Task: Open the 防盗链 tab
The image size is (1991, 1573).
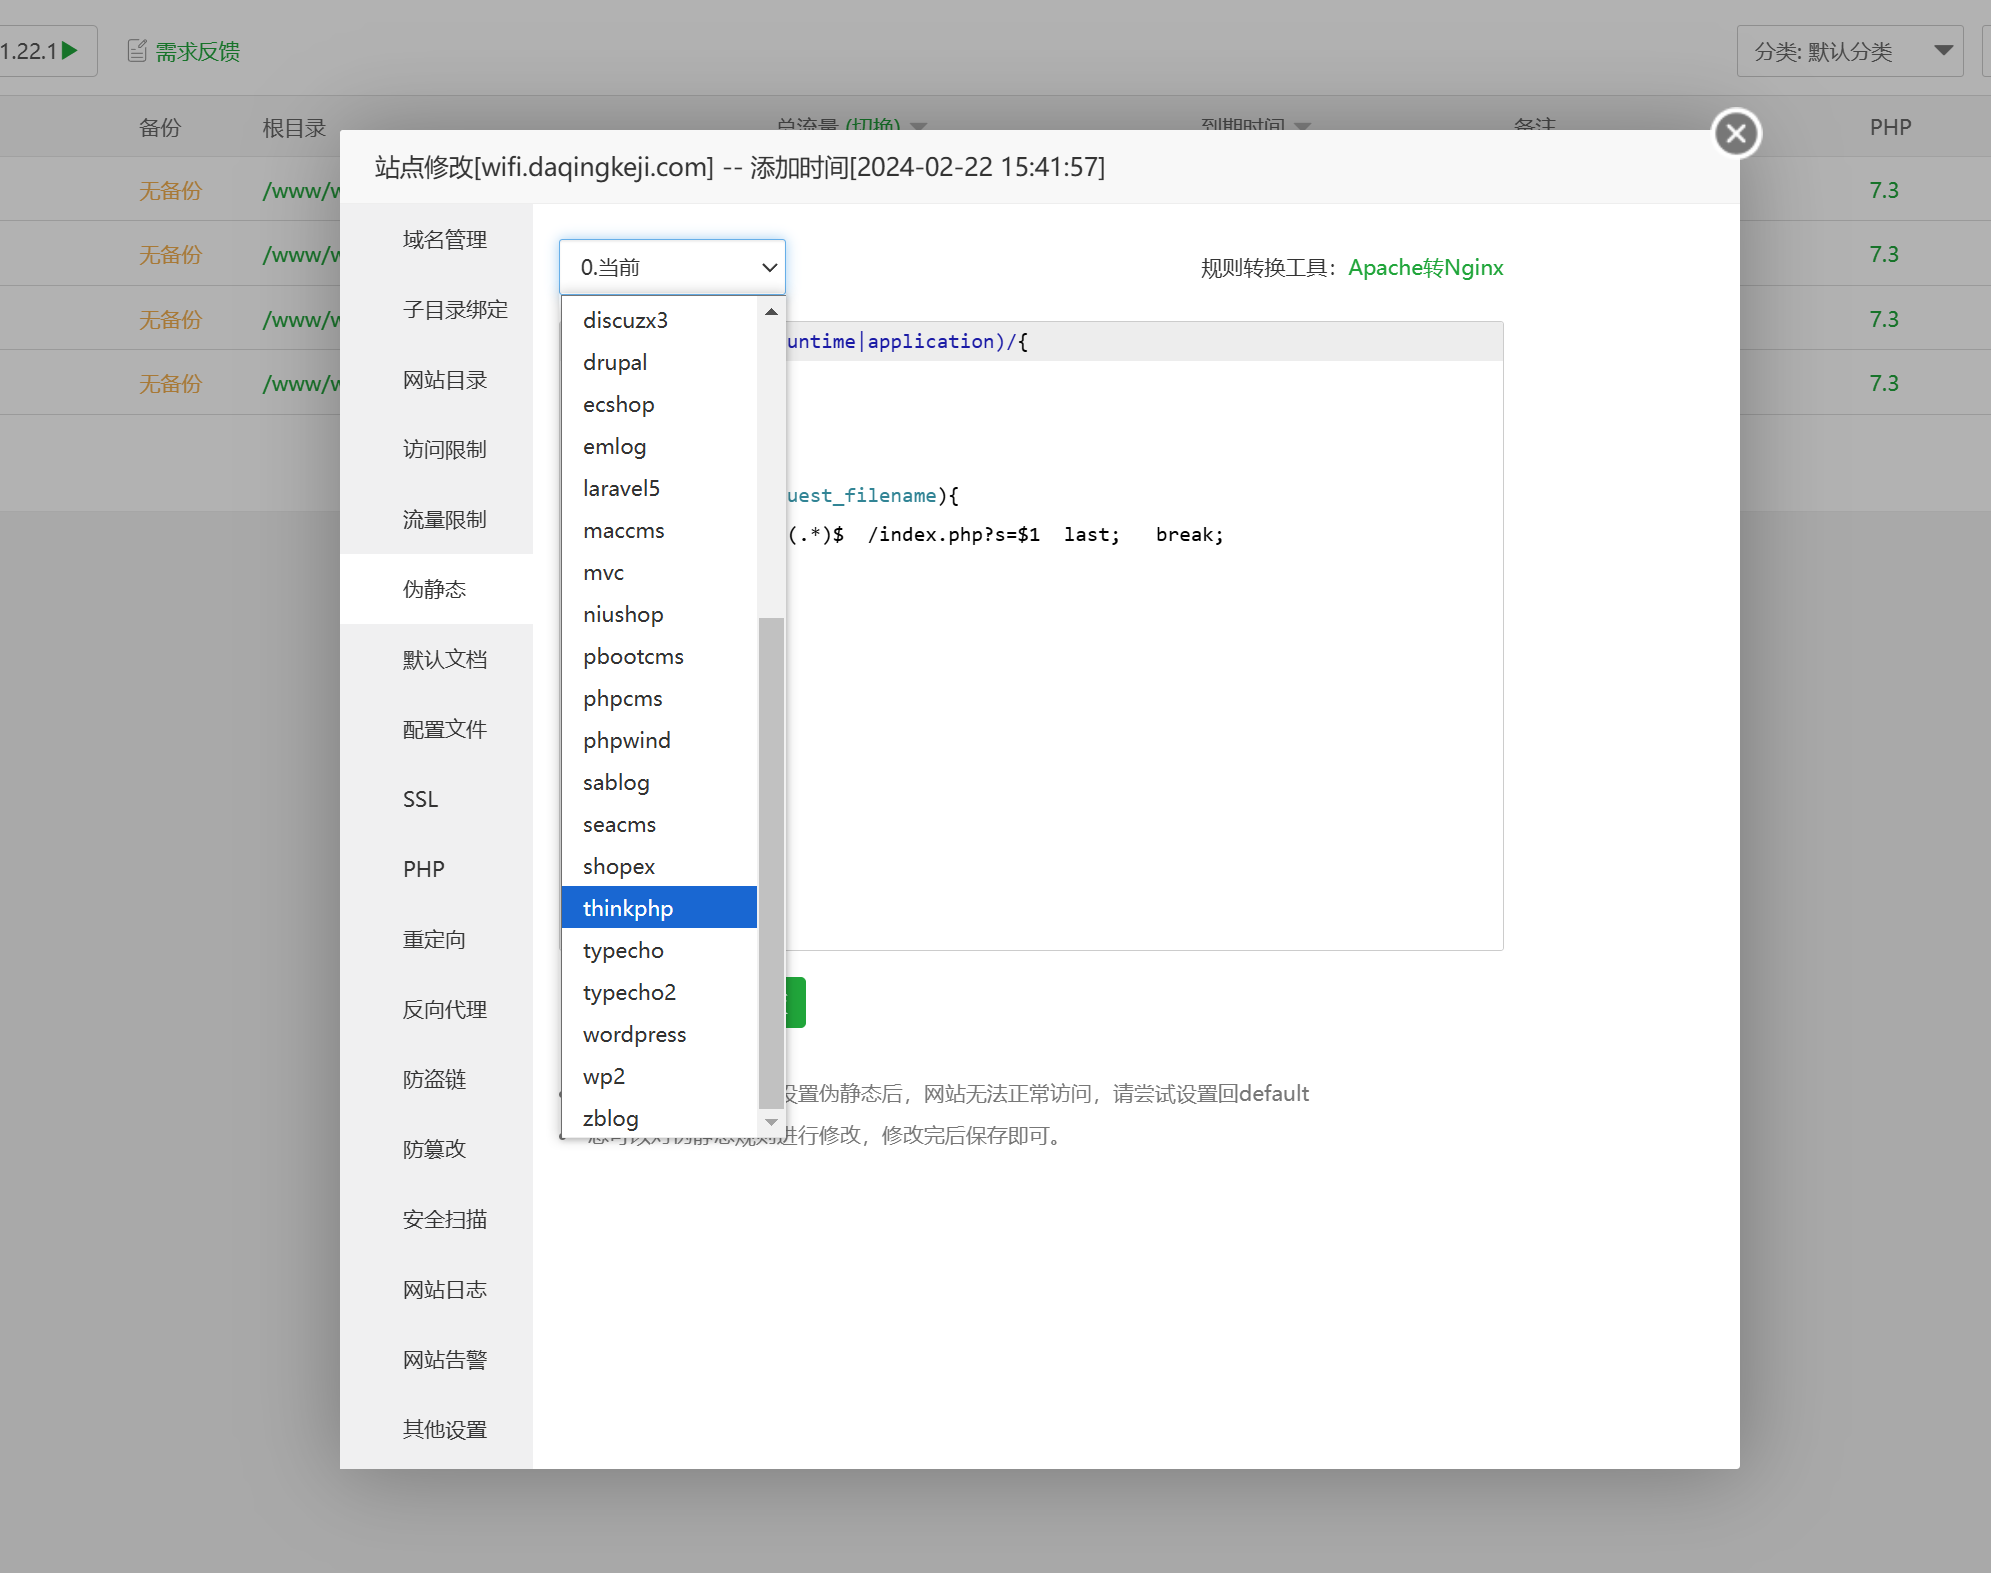Action: click(434, 1079)
